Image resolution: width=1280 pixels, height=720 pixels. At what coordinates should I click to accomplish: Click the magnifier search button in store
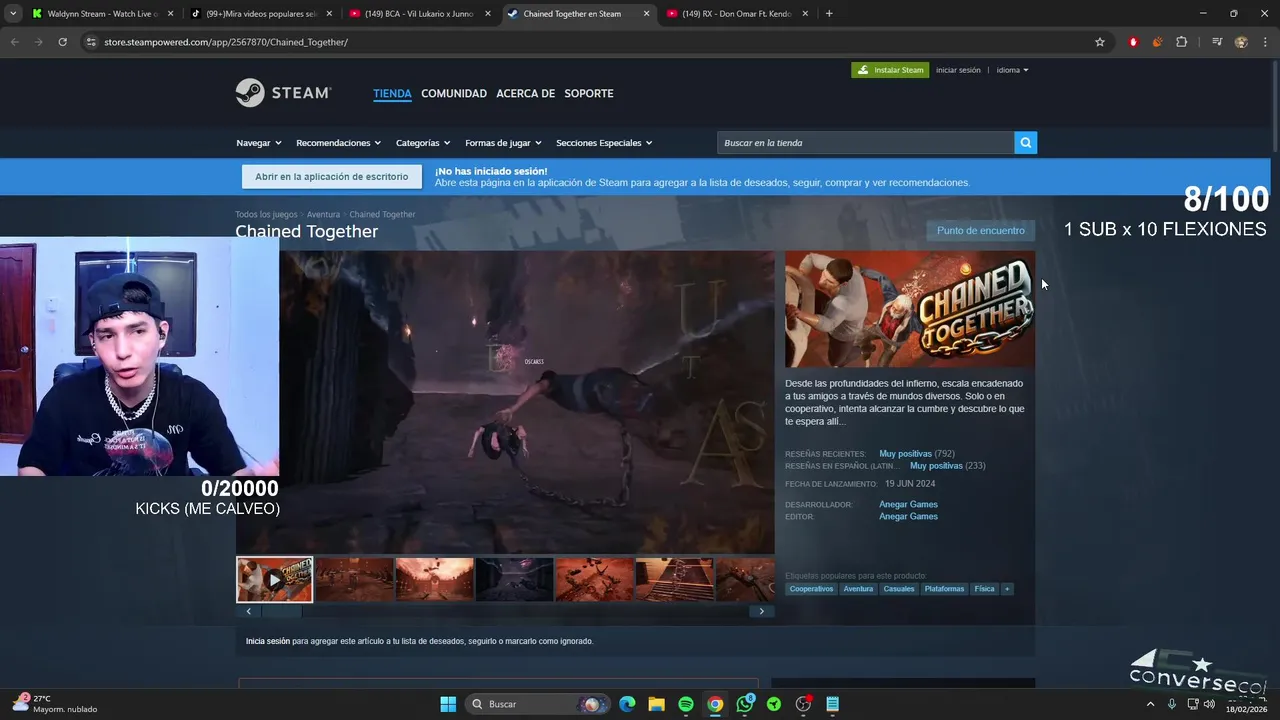1025,143
